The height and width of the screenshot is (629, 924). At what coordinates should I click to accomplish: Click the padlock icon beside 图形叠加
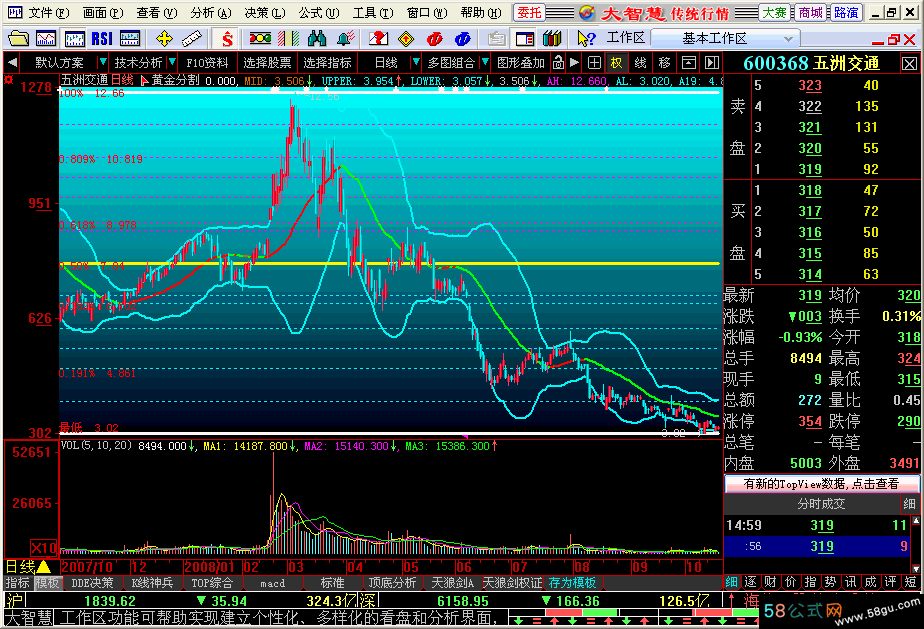pos(557,62)
